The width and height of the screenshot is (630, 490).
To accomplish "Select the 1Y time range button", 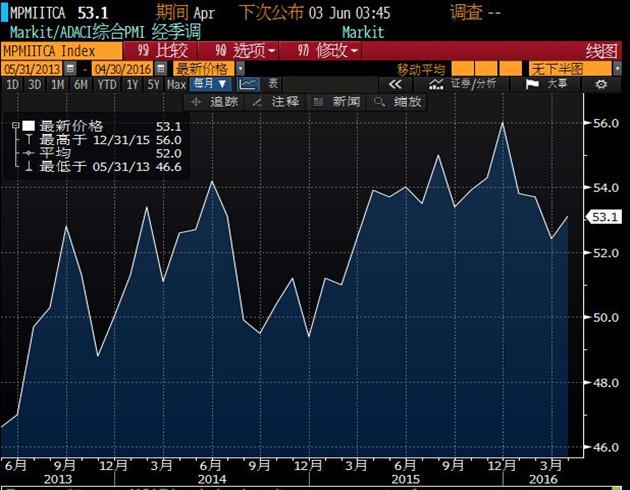I will [x=132, y=85].
